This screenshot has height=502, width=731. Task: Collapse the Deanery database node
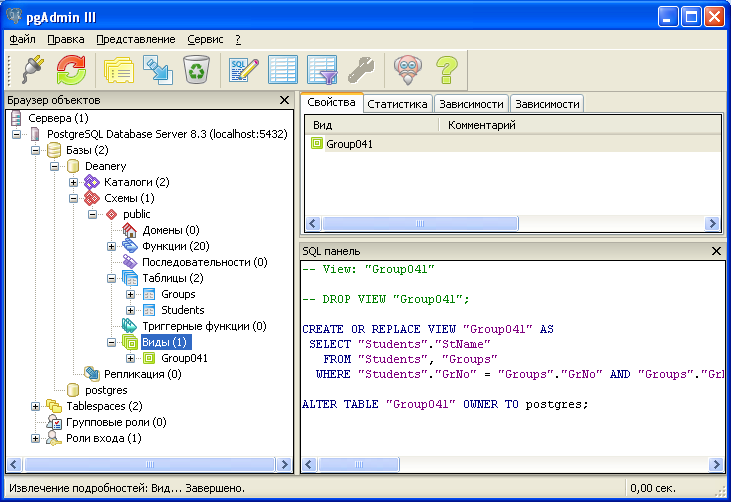click(x=55, y=166)
